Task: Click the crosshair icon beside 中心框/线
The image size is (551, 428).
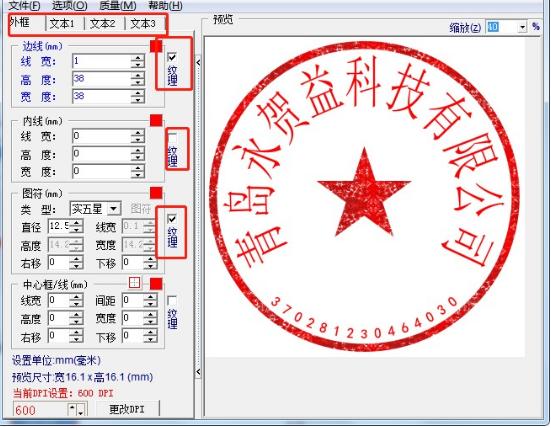Action: click(x=135, y=283)
